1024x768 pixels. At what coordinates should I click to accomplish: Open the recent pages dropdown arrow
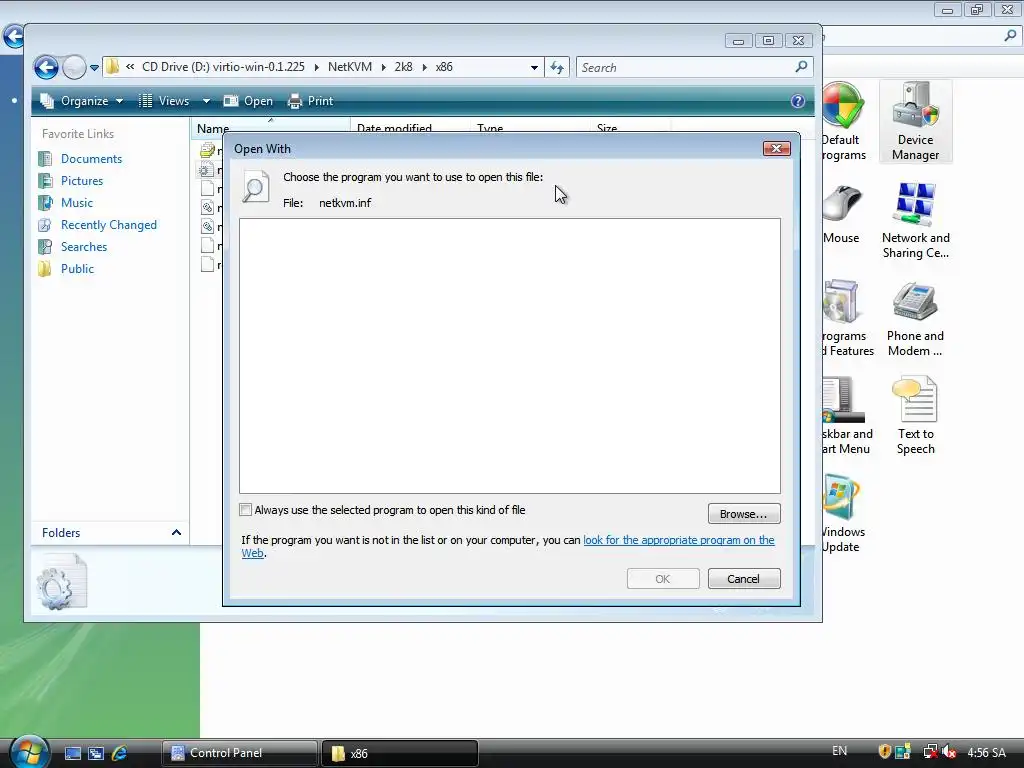(x=94, y=67)
